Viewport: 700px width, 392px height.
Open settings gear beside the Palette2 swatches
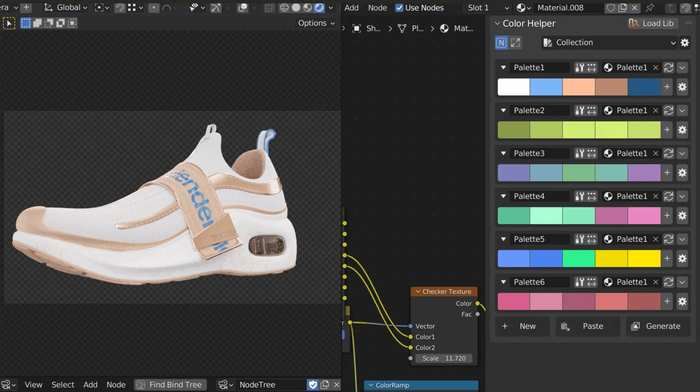(682, 130)
